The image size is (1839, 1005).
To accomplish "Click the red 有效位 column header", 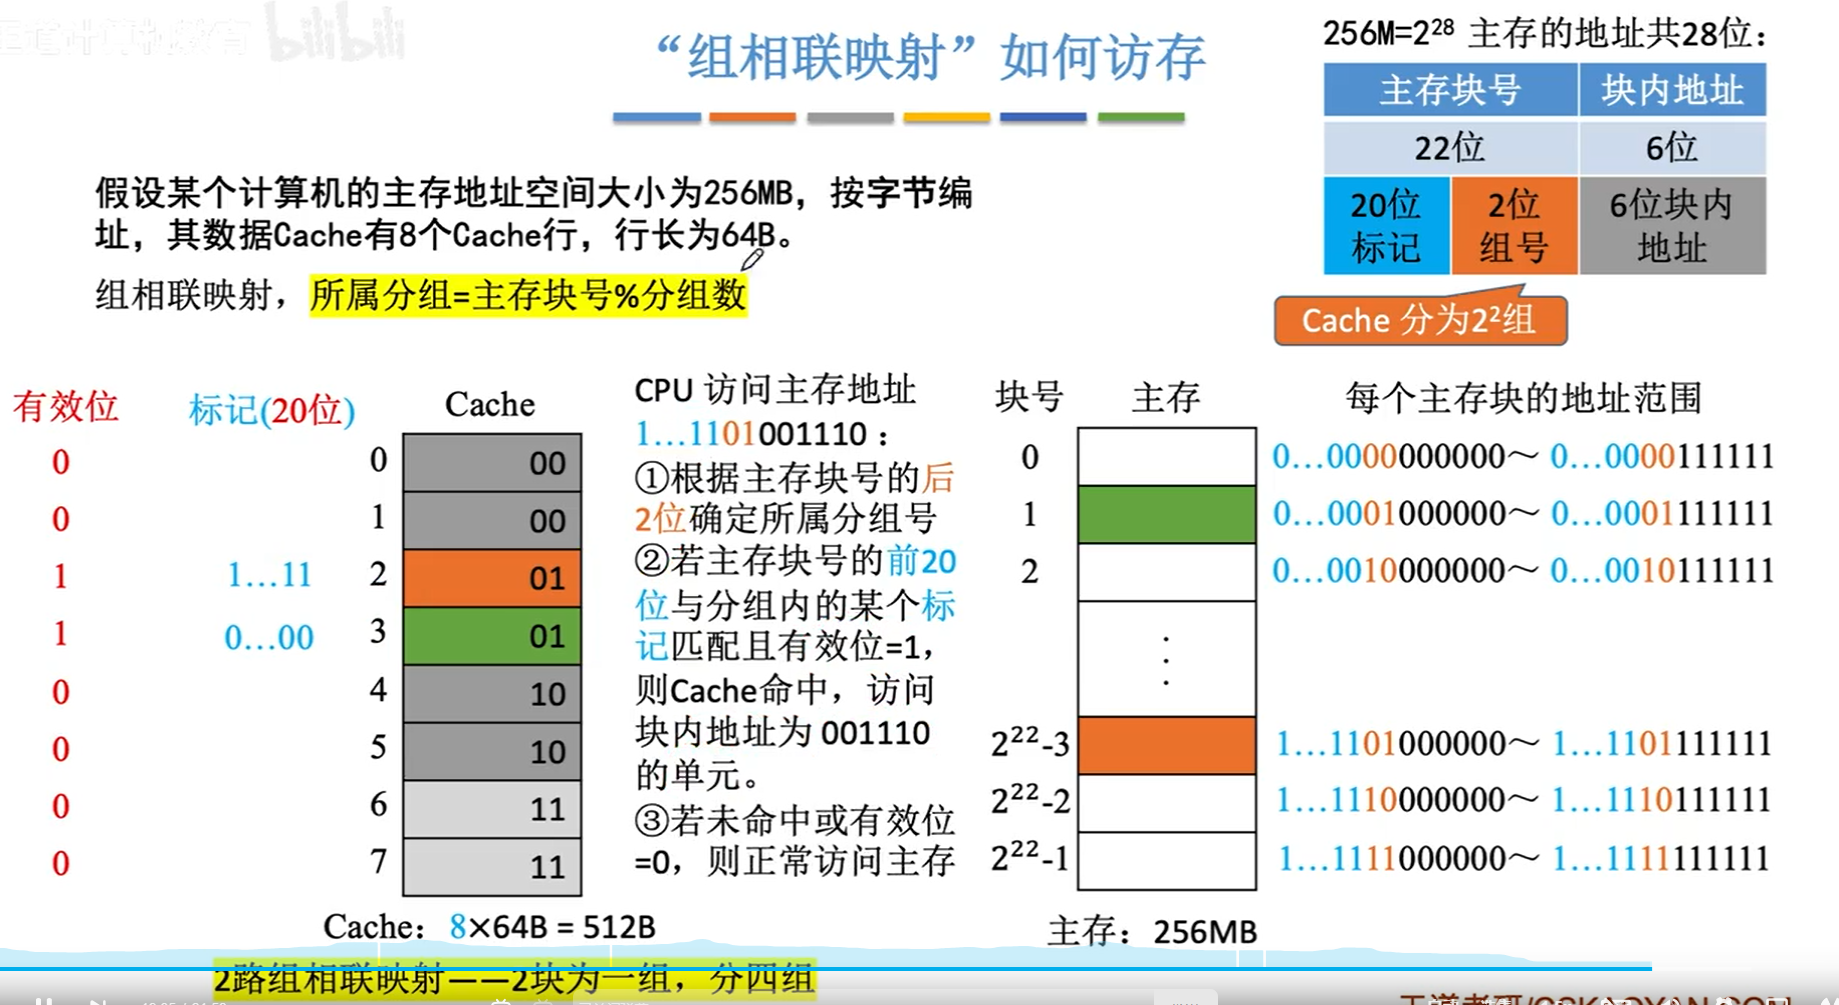I will tap(66, 406).
